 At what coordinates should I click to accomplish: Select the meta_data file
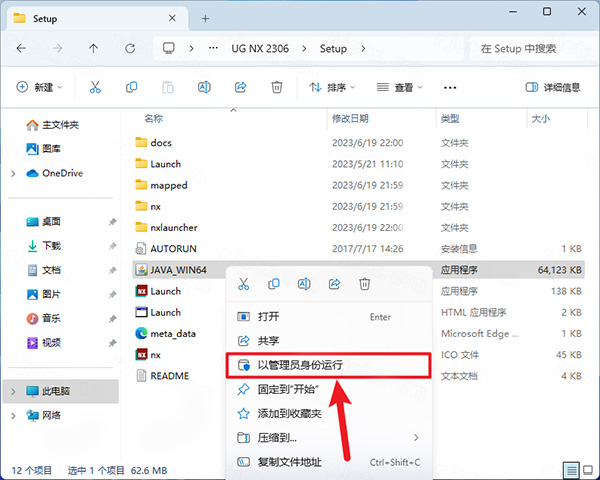(173, 334)
